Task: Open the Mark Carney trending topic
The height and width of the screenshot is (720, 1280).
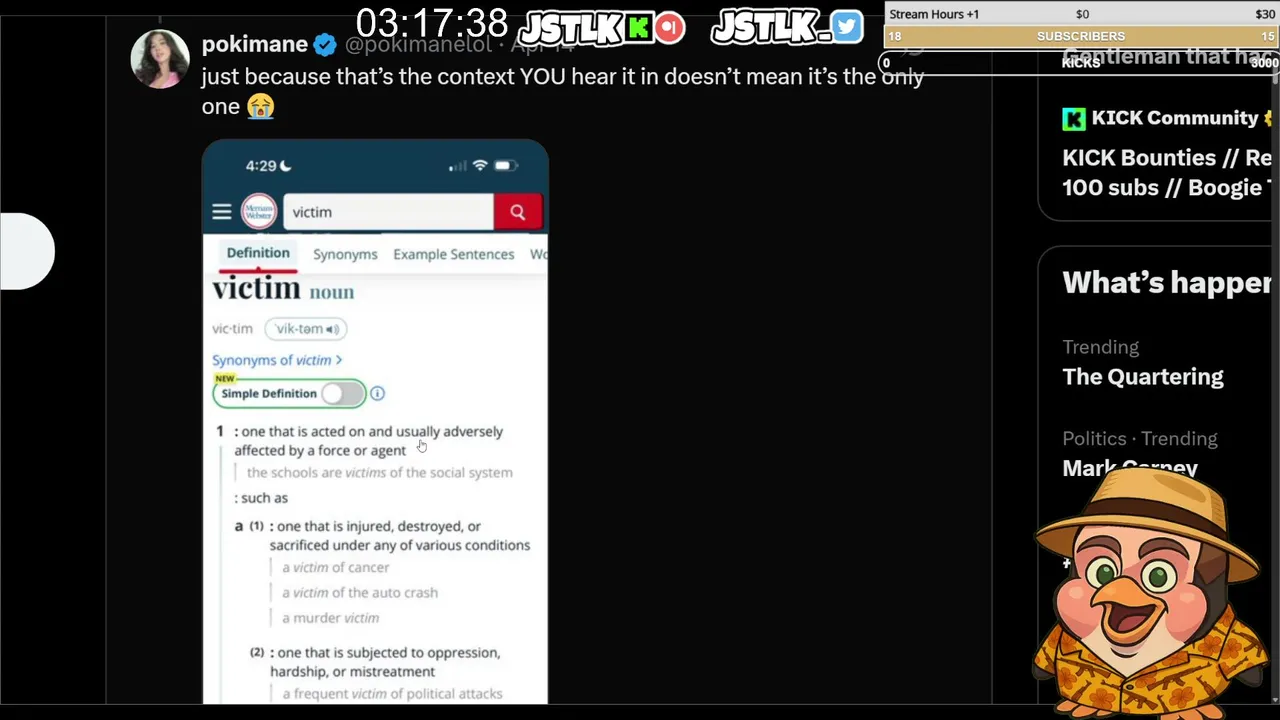Action: pyautogui.click(x=1130, y=467)
